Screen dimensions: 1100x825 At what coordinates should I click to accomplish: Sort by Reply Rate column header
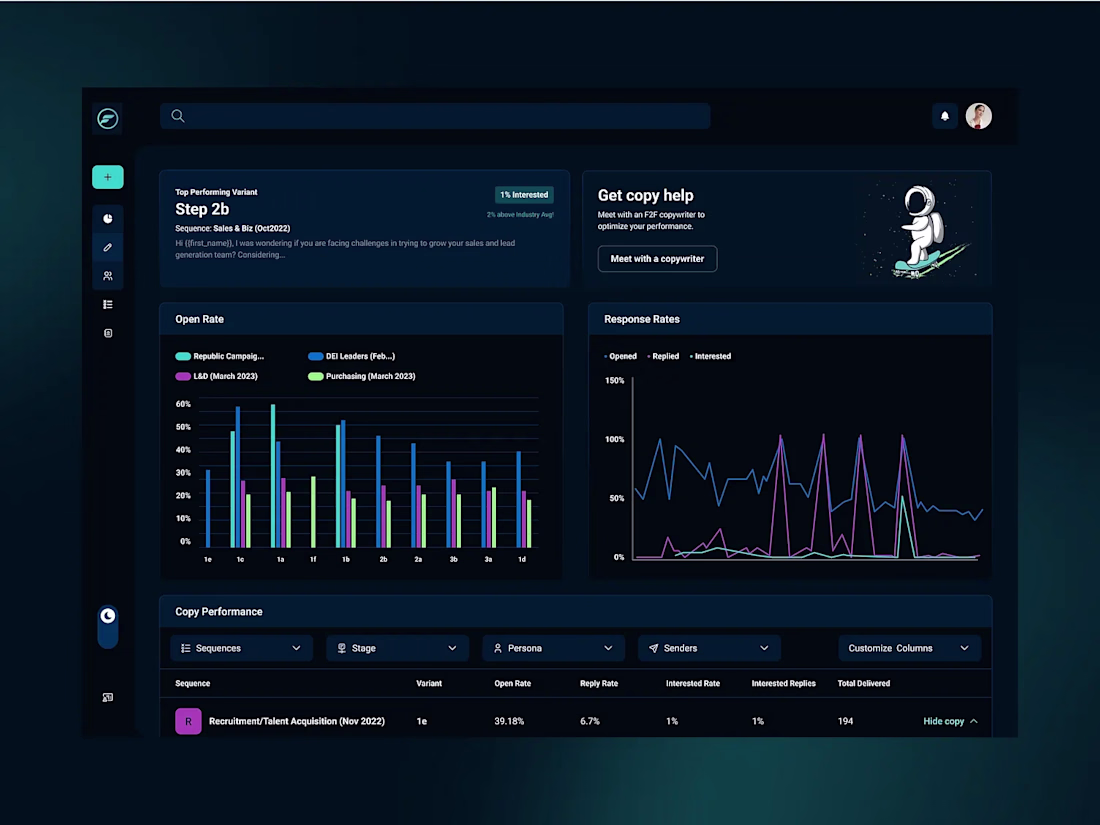[599, 683]
